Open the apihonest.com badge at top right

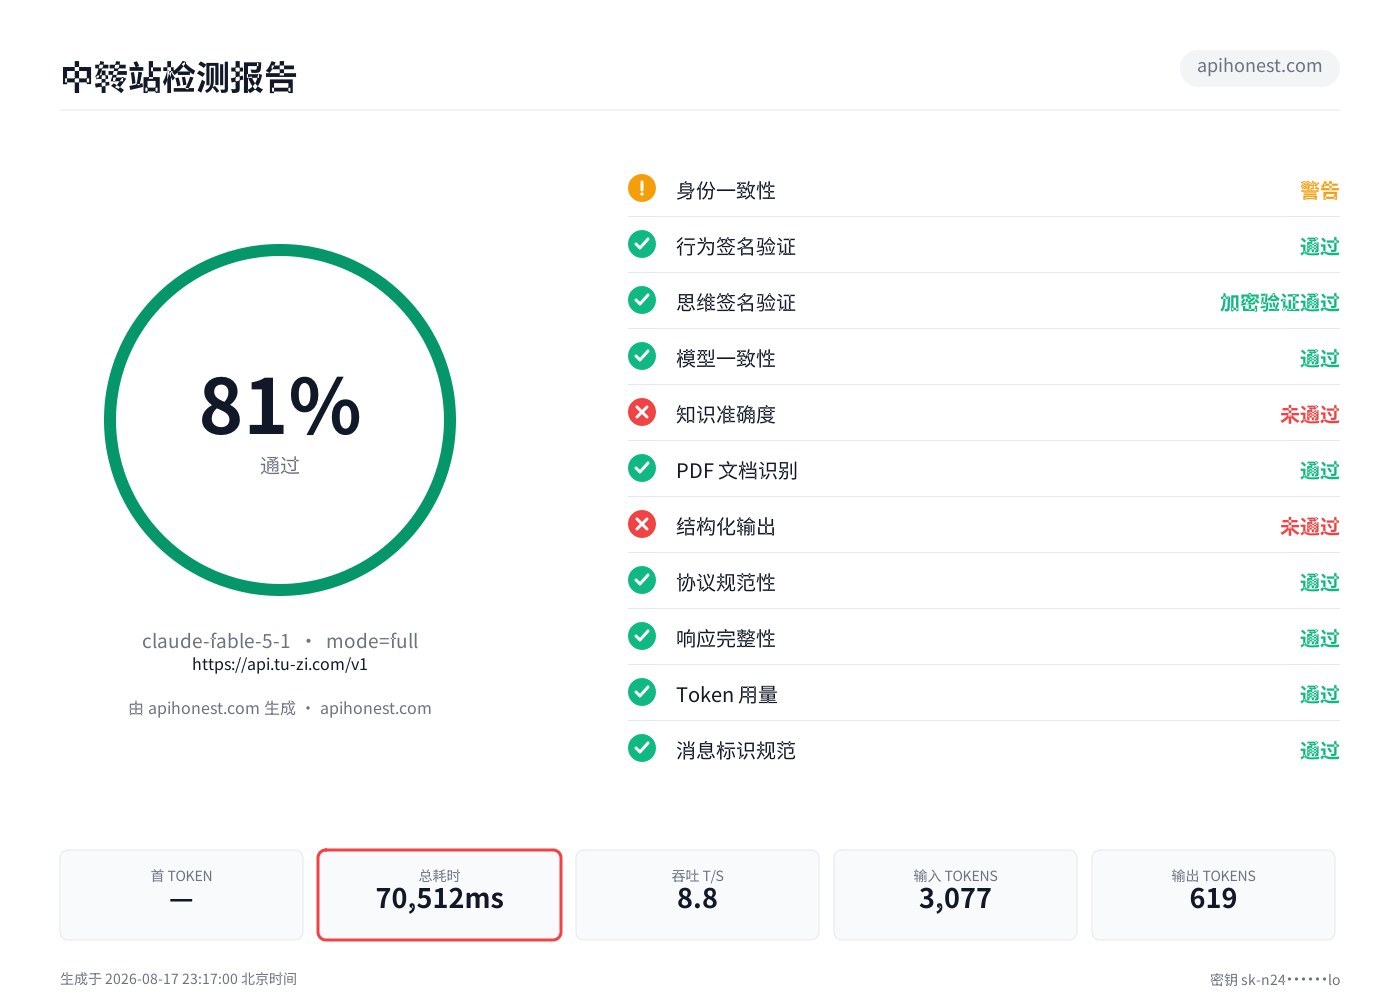[1260, 67]
